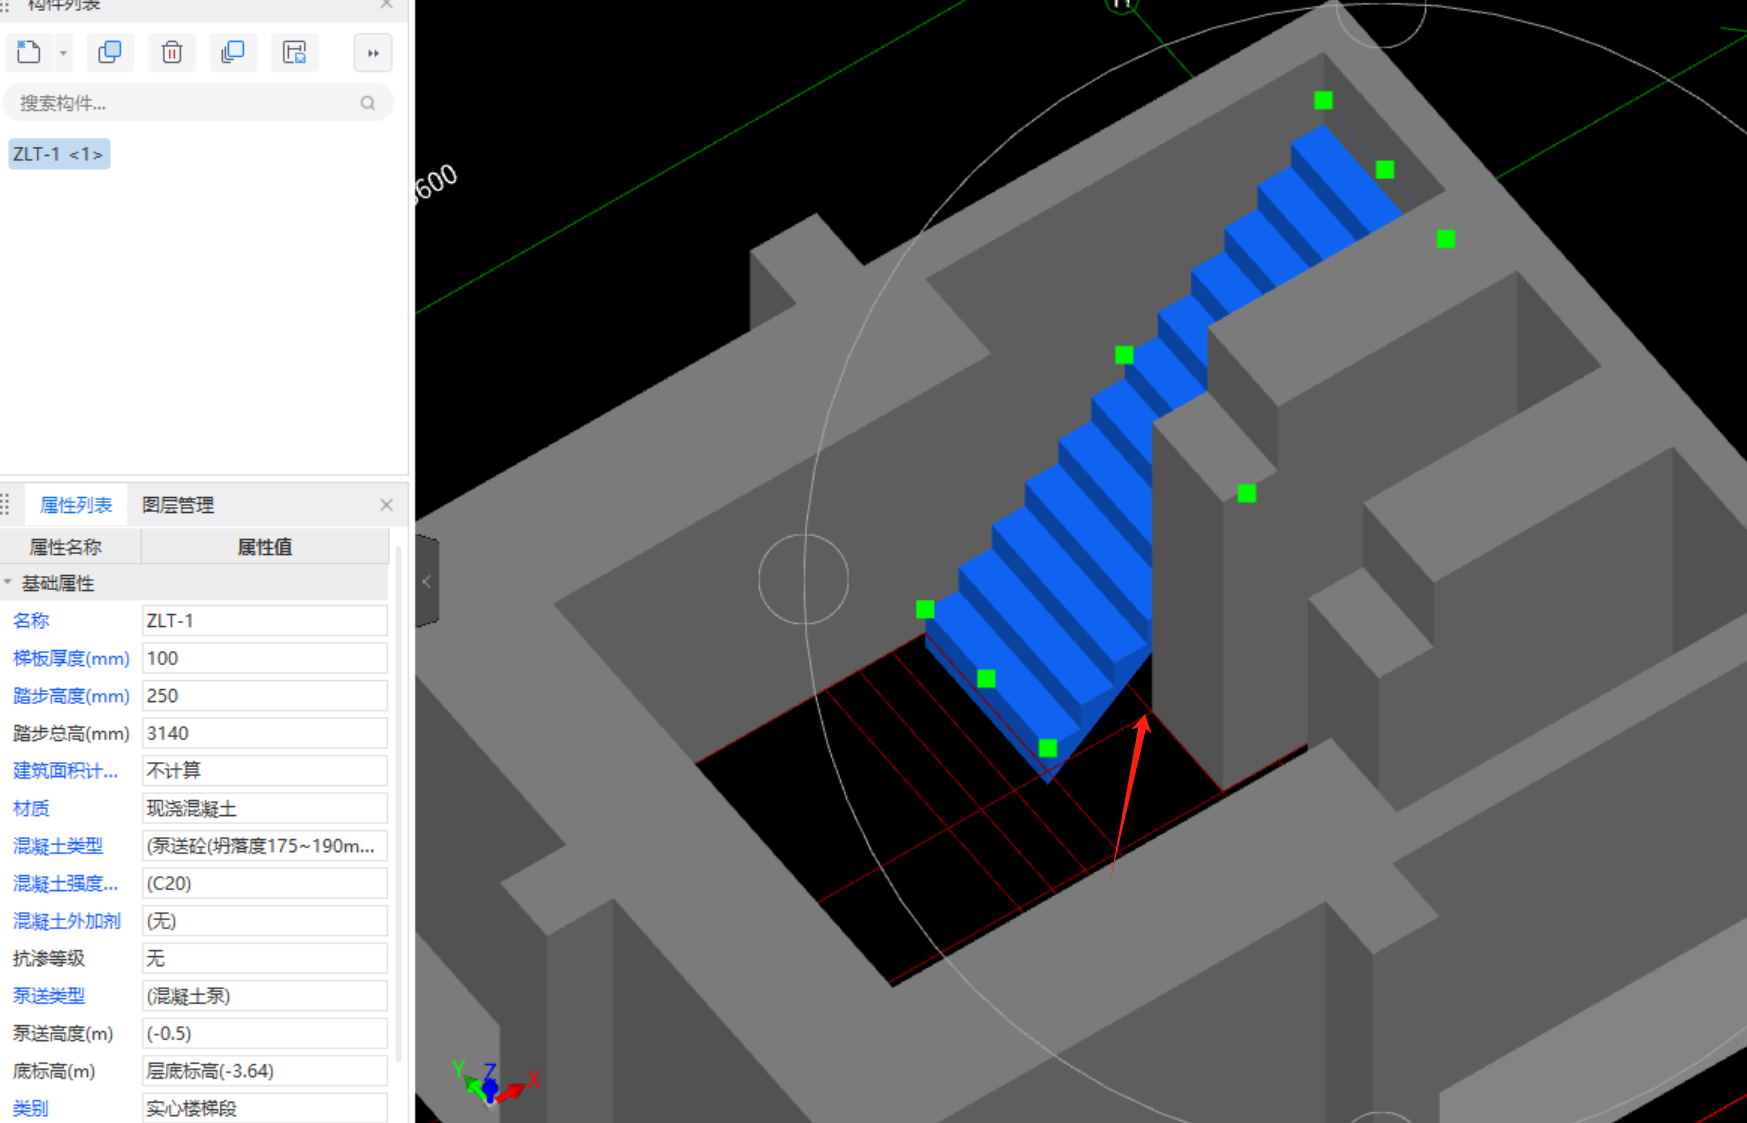Screen dimensions: 1747x1123
Task: Open 建筑面积计算 value 不计算
Action: [x=265, y=771]
